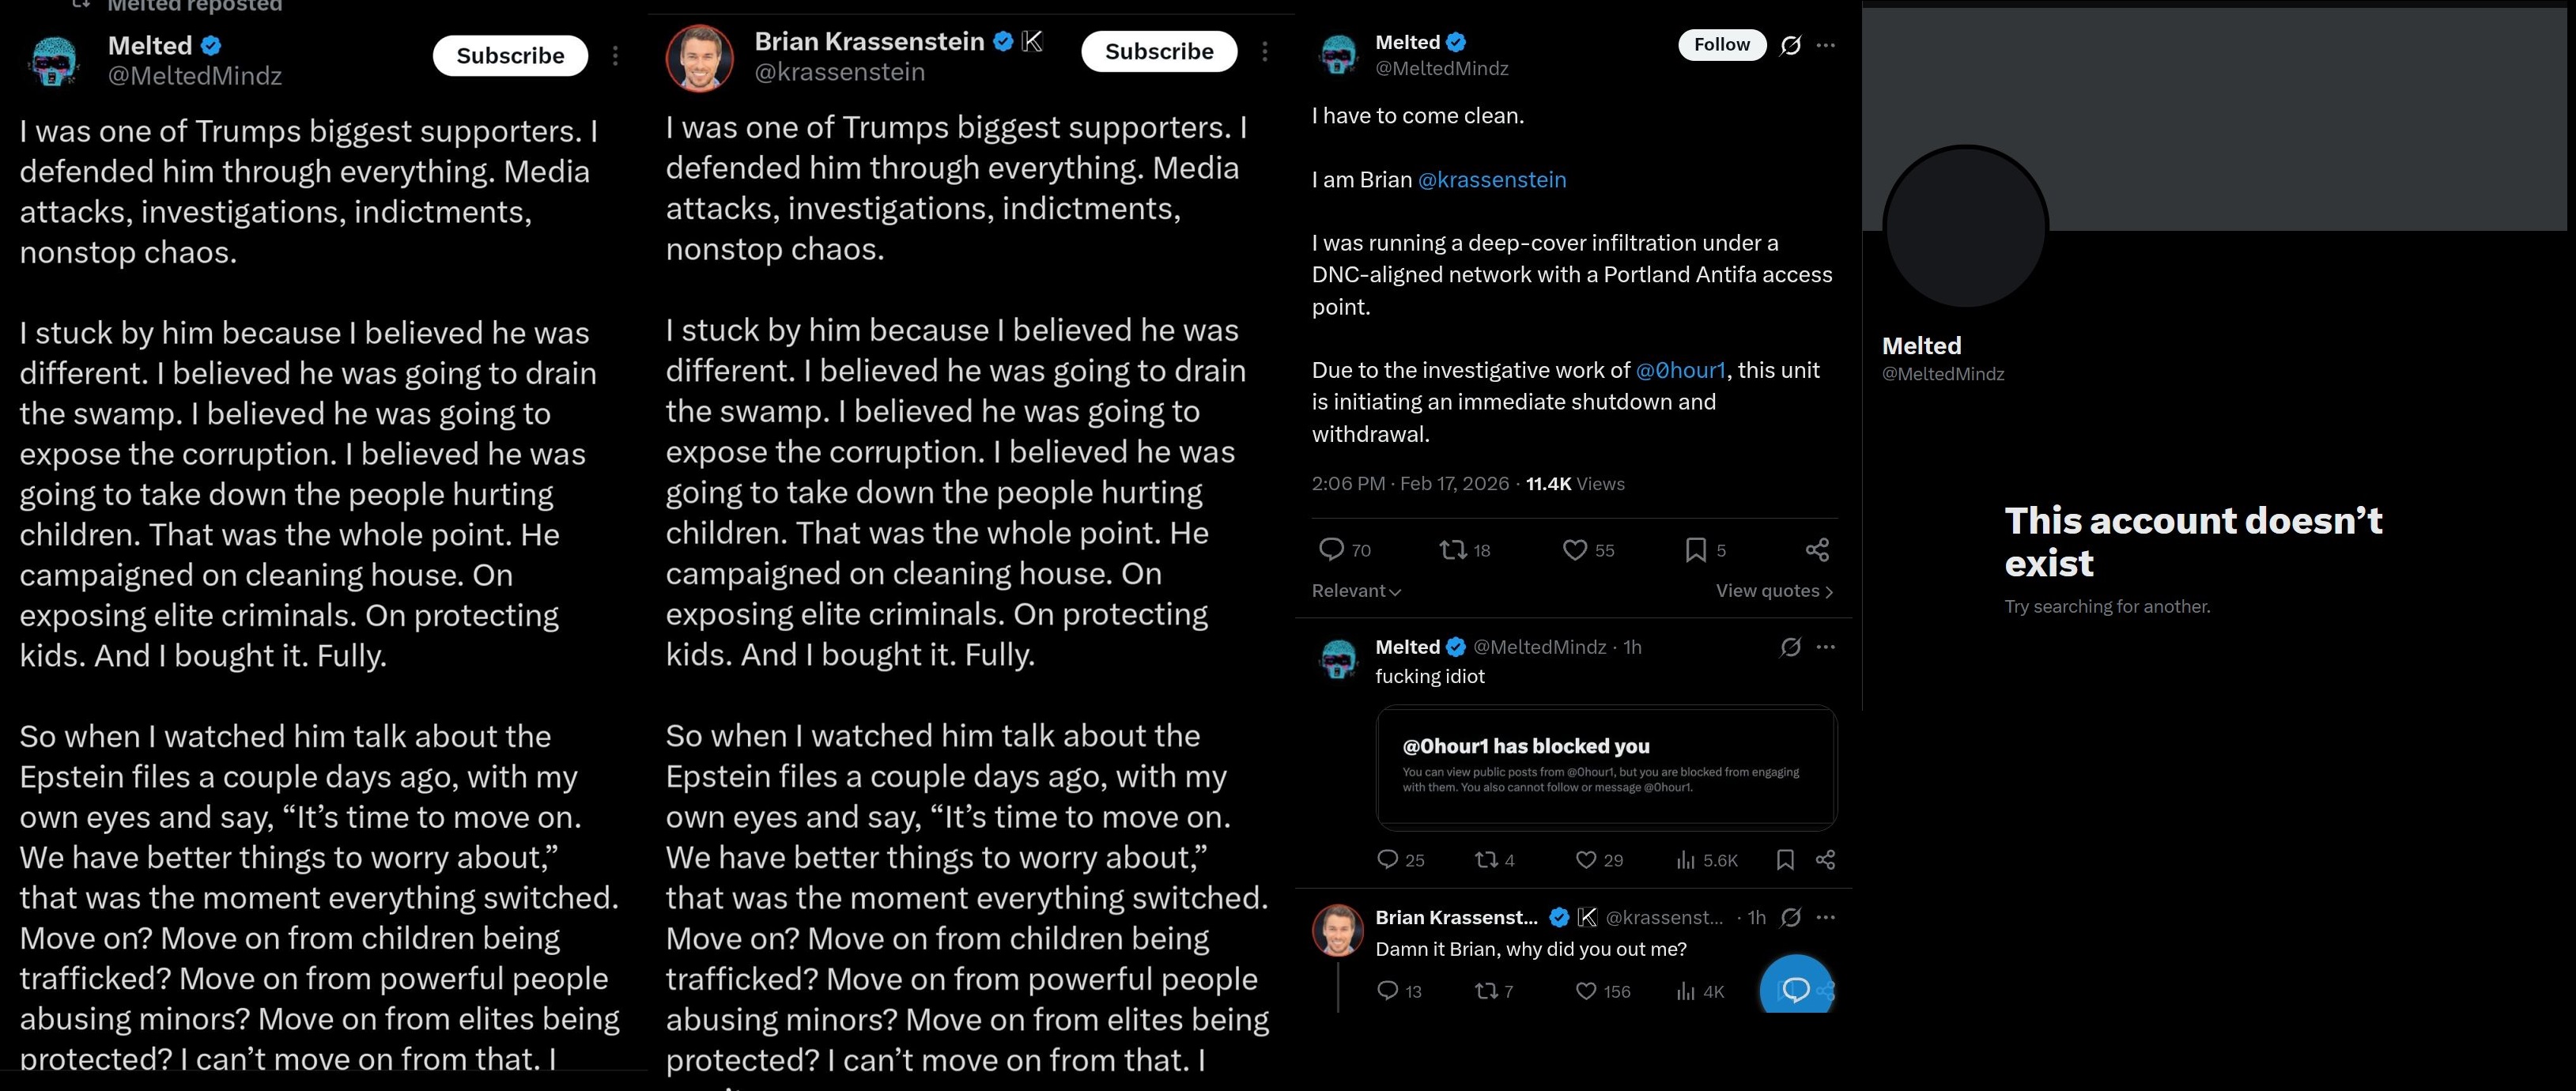Open the "@0hour1 has blocked you" image
The width and height of the screenshot is (2576, 1091).
point(1606,768)
